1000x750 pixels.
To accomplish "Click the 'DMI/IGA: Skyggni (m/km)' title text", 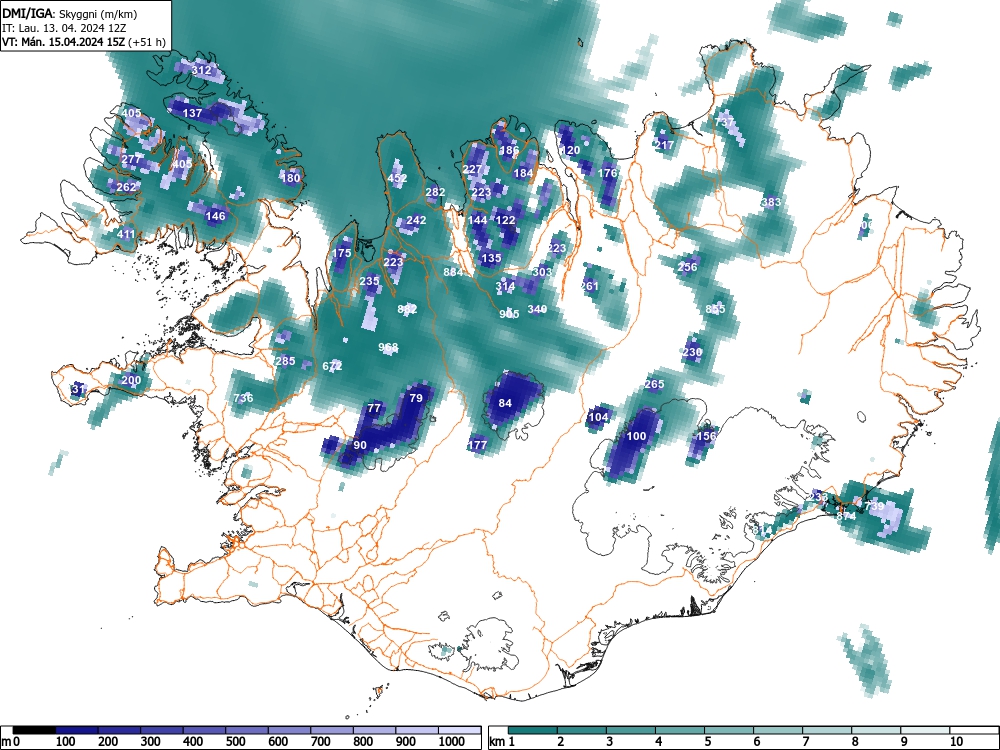I will coord(69,13).
